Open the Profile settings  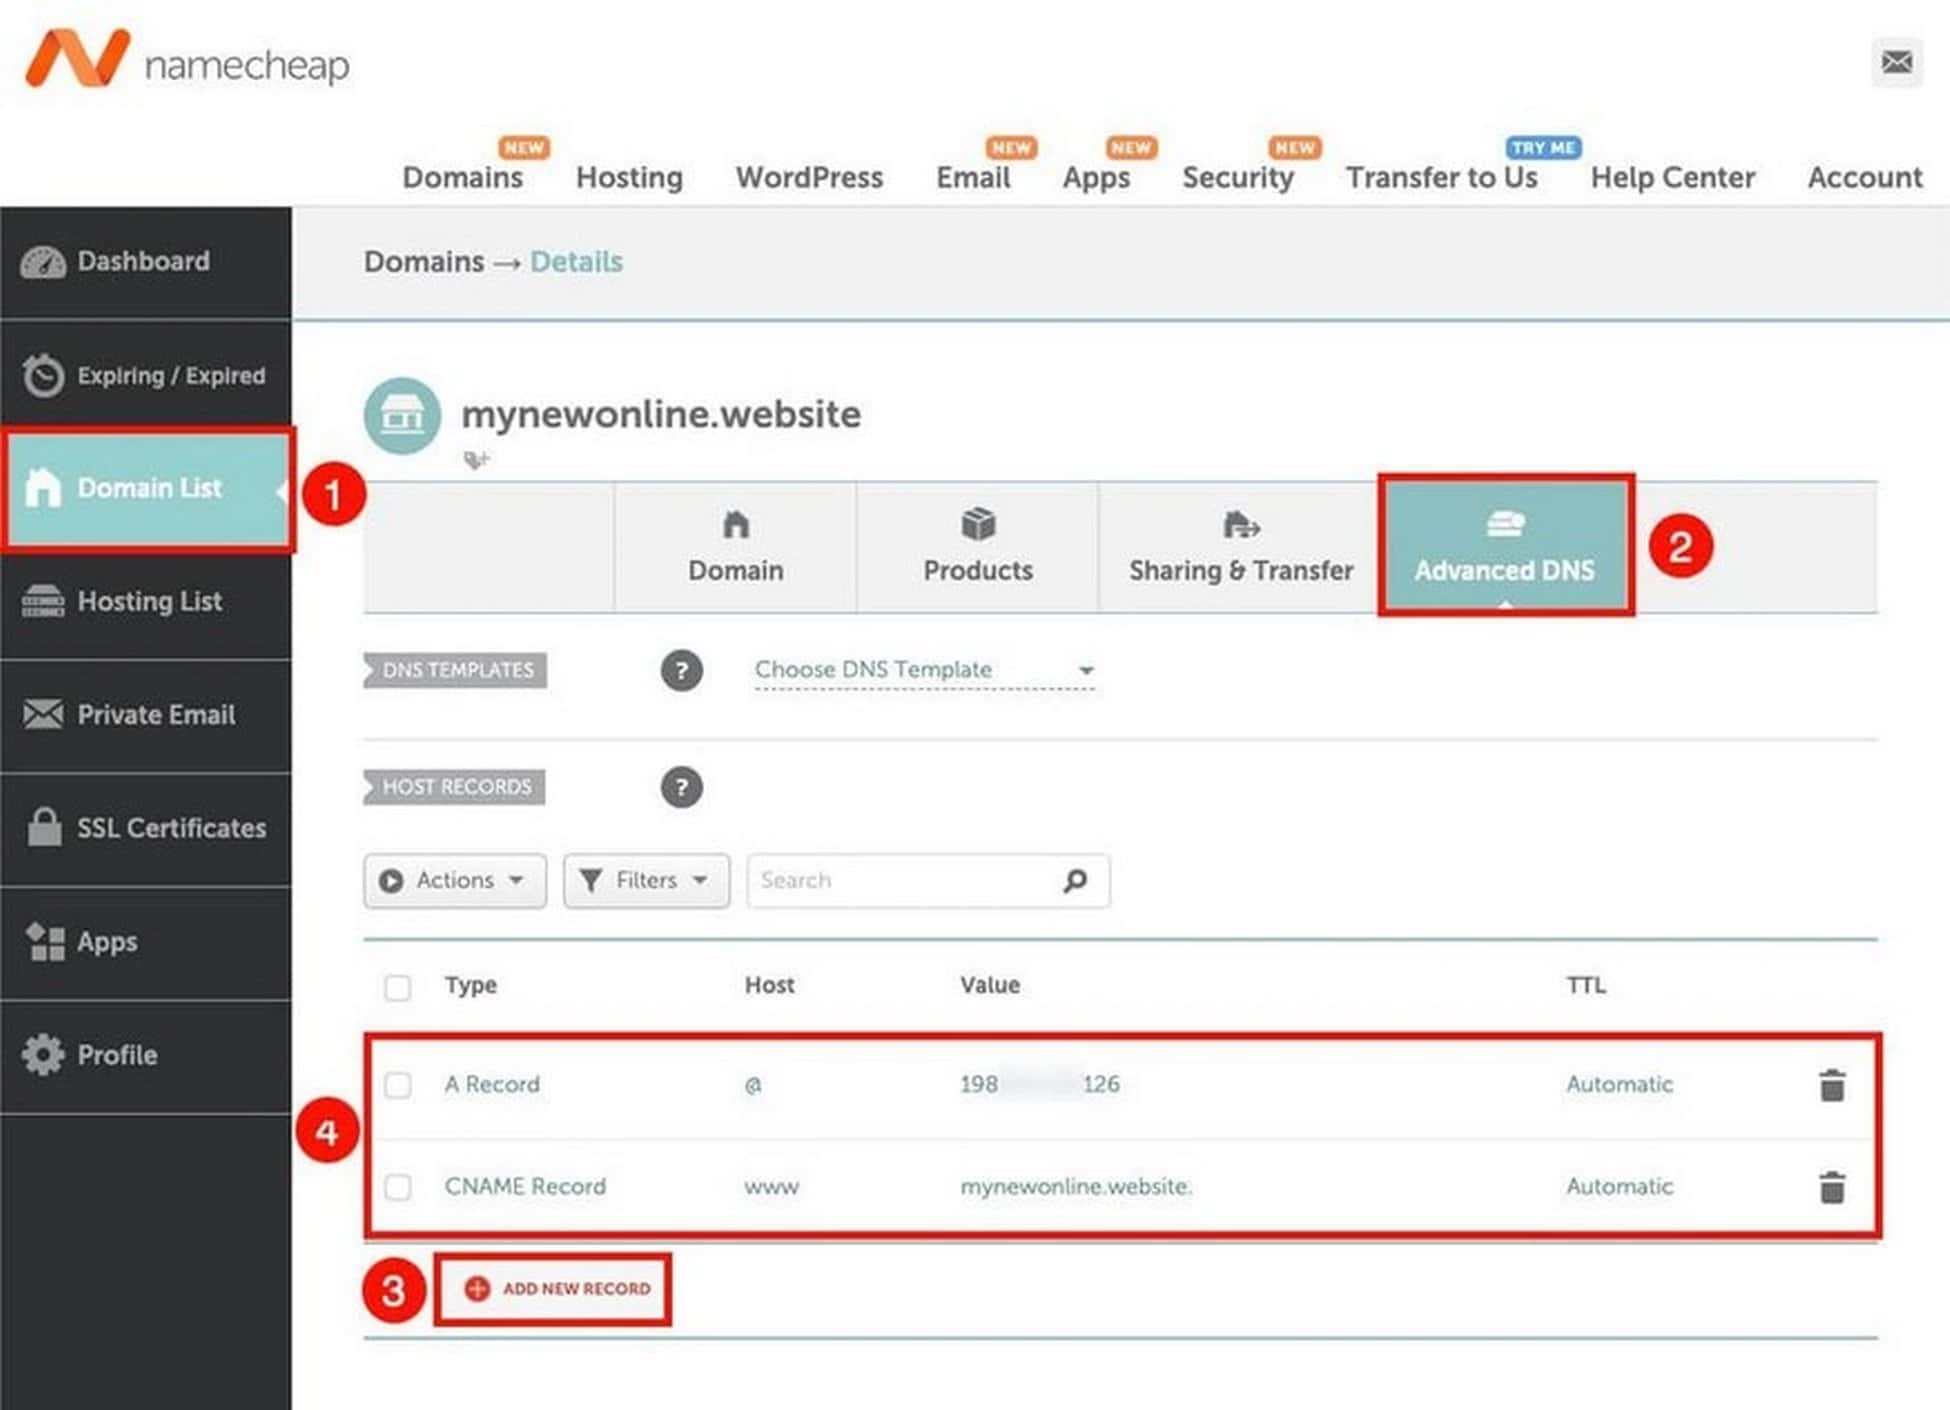117,1054
